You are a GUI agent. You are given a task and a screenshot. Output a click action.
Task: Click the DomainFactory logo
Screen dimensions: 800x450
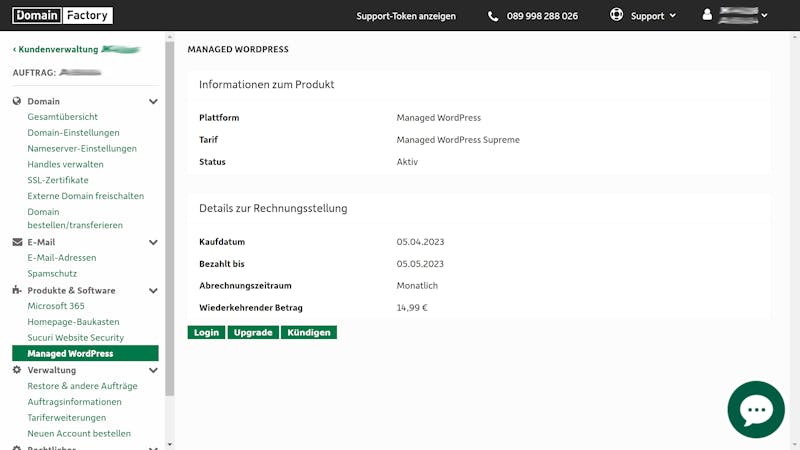point(62,15)
